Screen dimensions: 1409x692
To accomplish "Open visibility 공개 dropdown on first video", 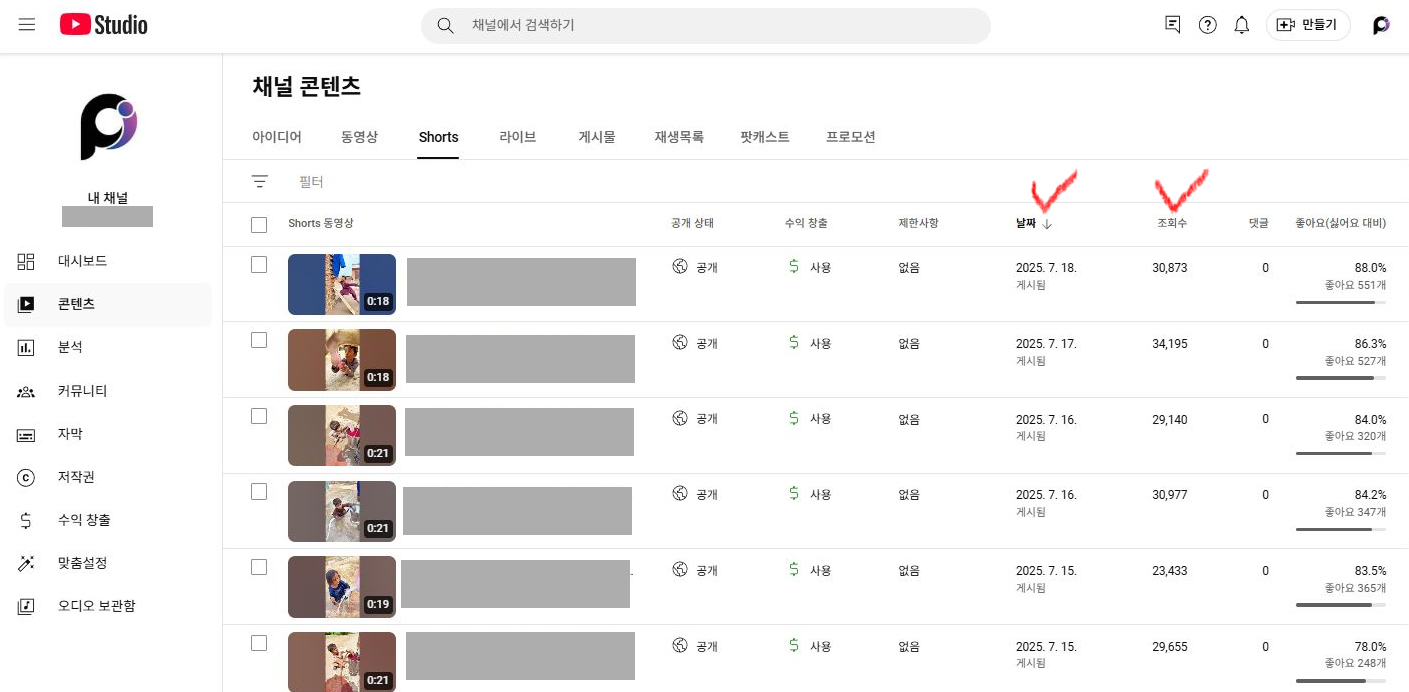I will tap(696, 267).
